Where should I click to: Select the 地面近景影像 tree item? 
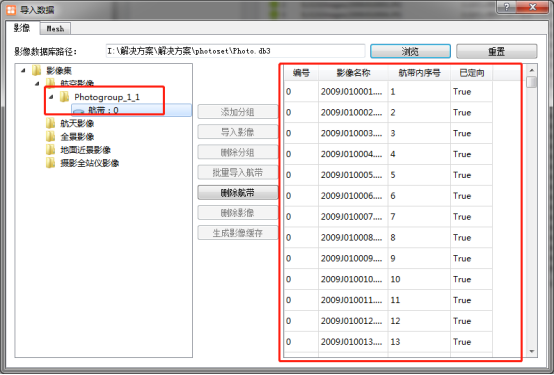point(86,150)
